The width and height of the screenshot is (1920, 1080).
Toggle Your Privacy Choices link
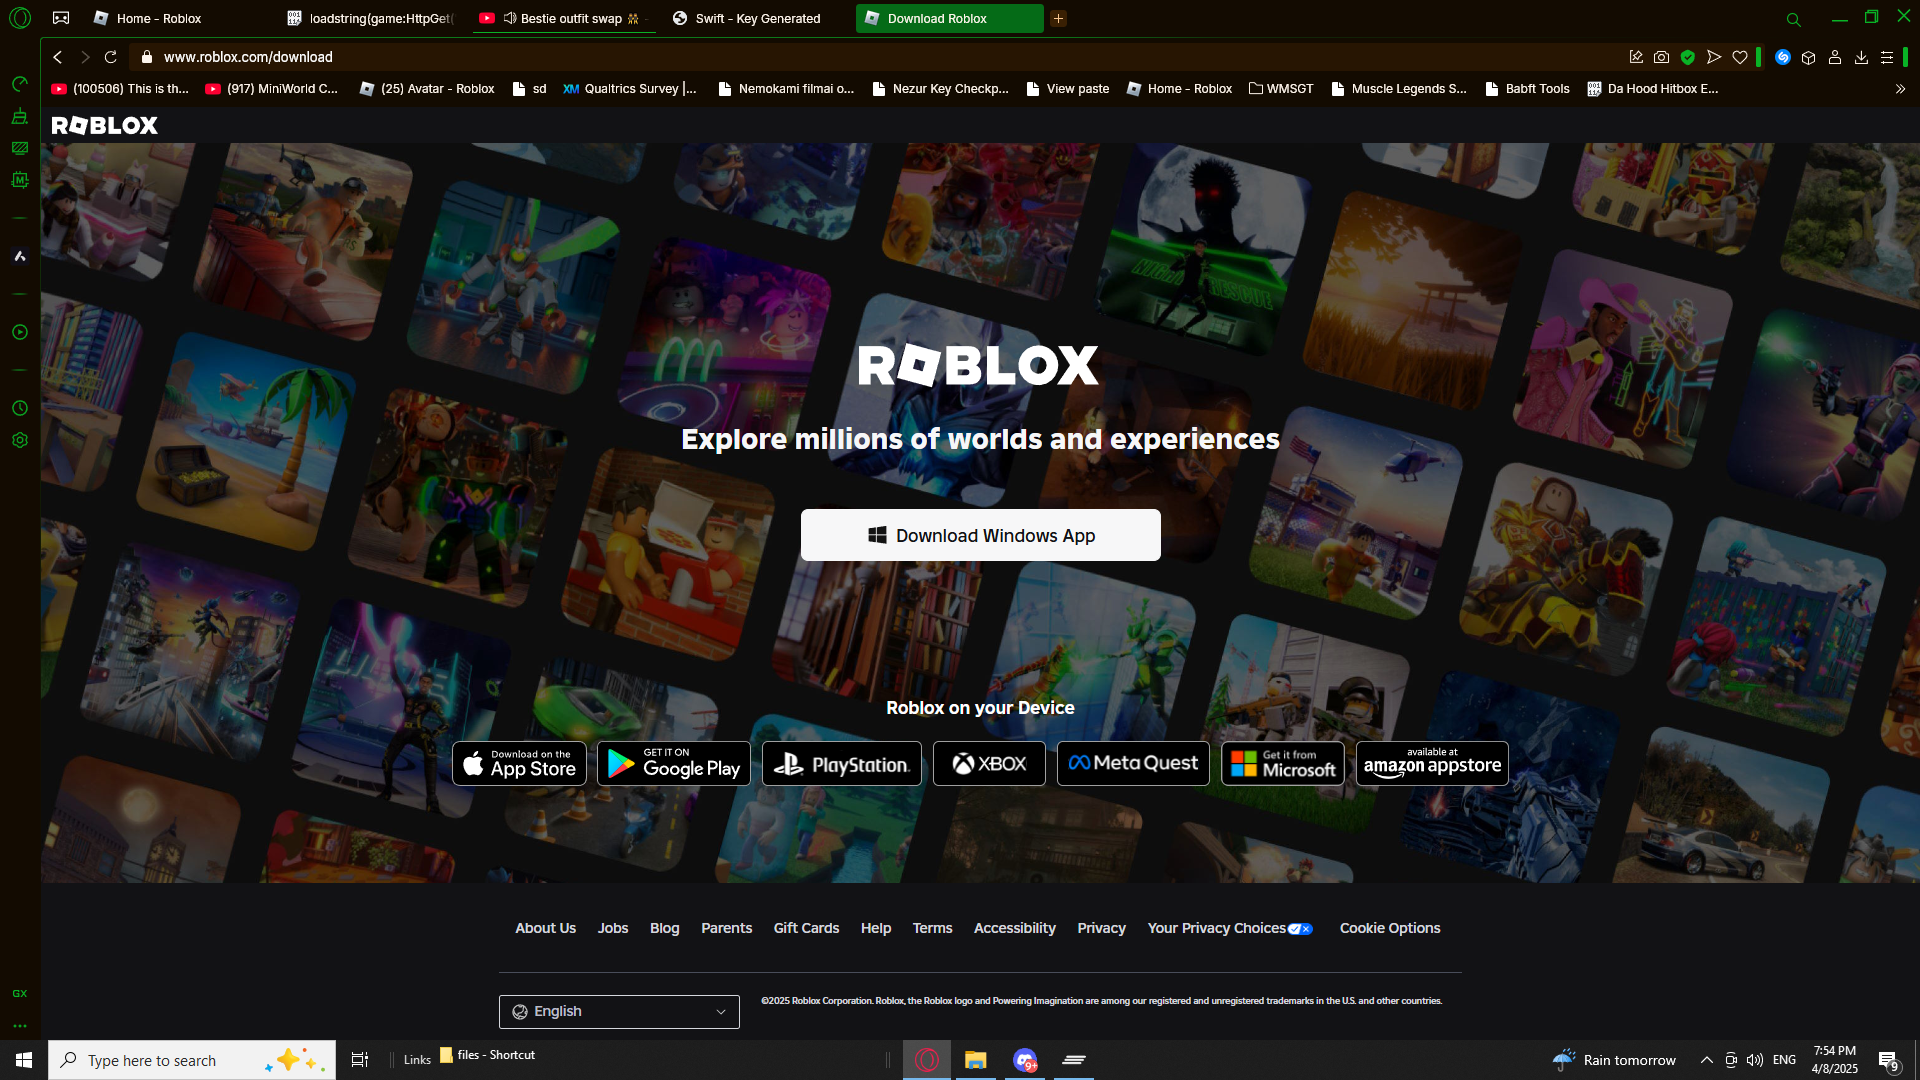[x=1229, y=928]
